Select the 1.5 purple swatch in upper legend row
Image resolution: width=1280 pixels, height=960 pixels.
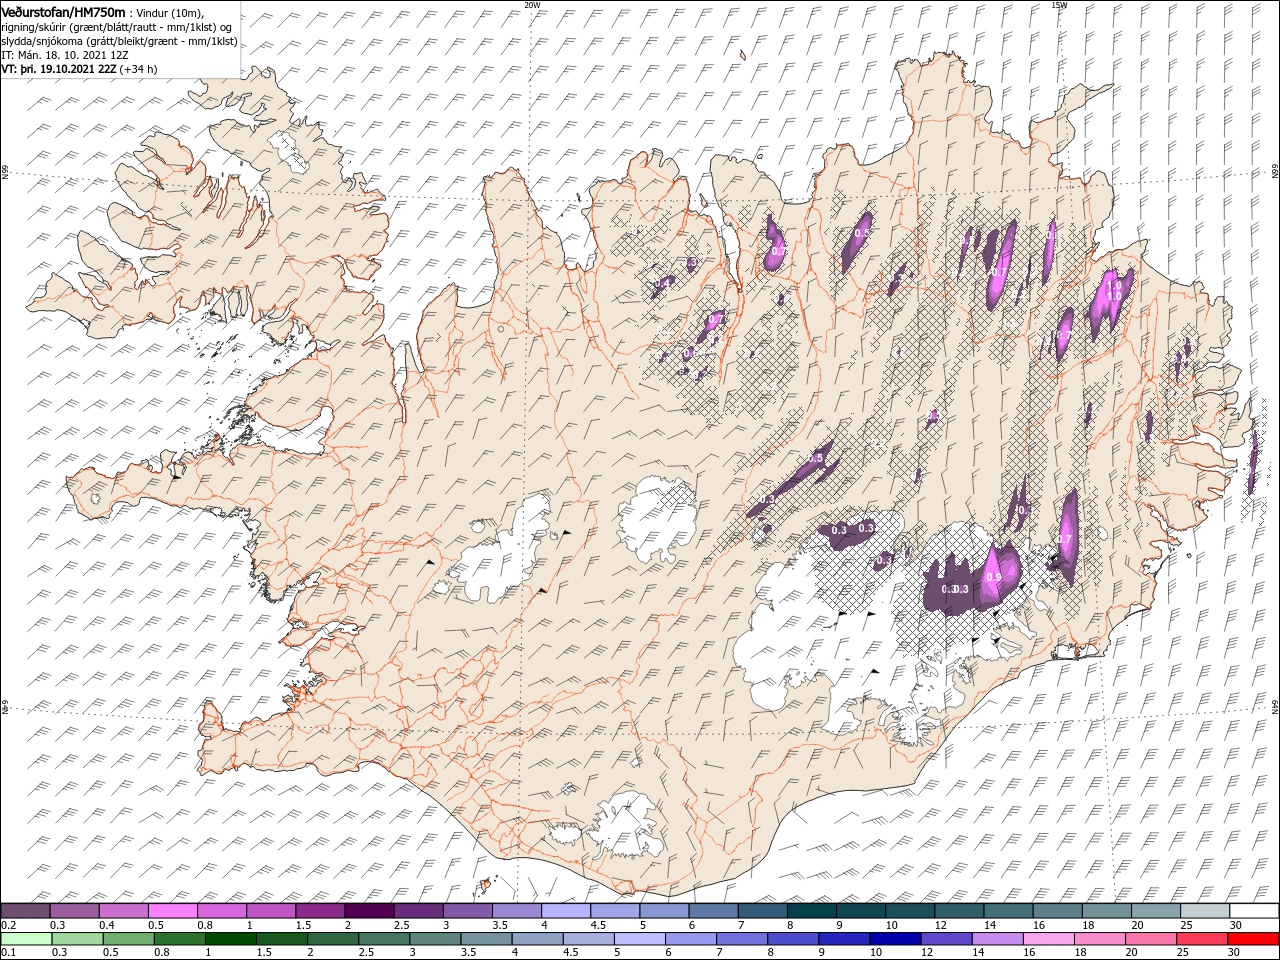tap(320, 910)
